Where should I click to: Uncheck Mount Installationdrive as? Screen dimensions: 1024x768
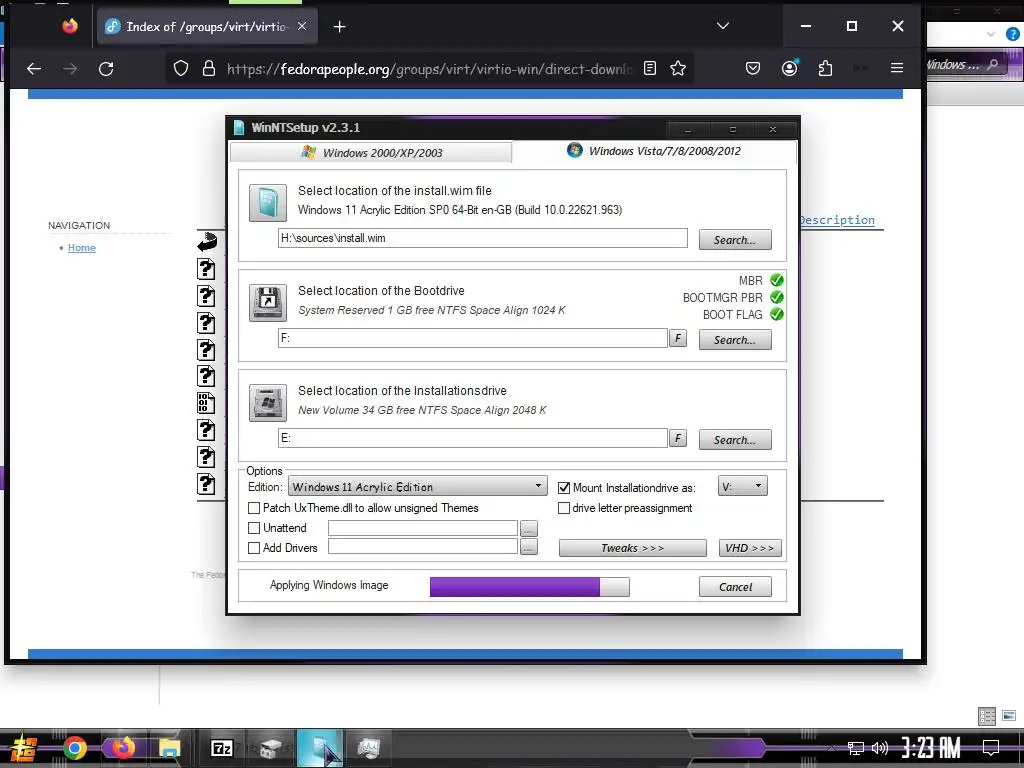point(564,488)
